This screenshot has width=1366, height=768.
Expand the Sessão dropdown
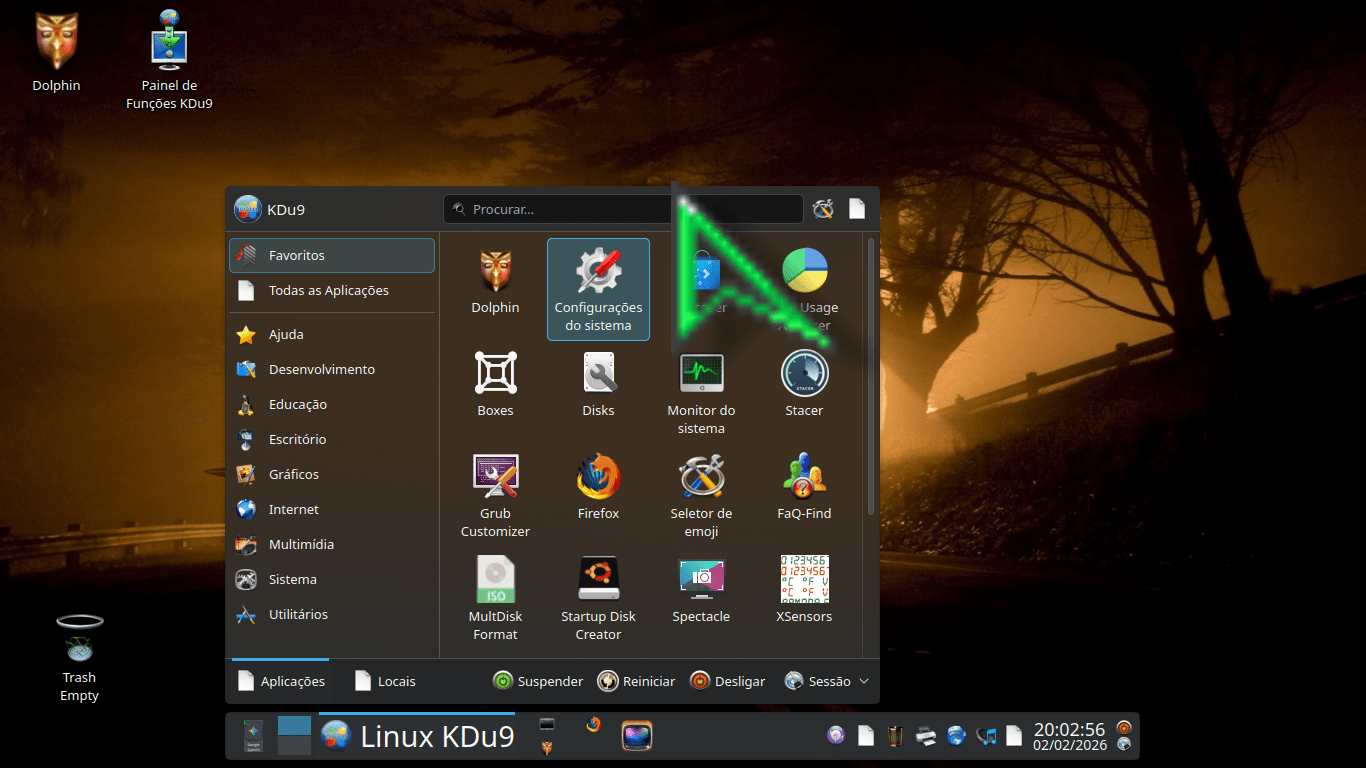tap(827, 681)
